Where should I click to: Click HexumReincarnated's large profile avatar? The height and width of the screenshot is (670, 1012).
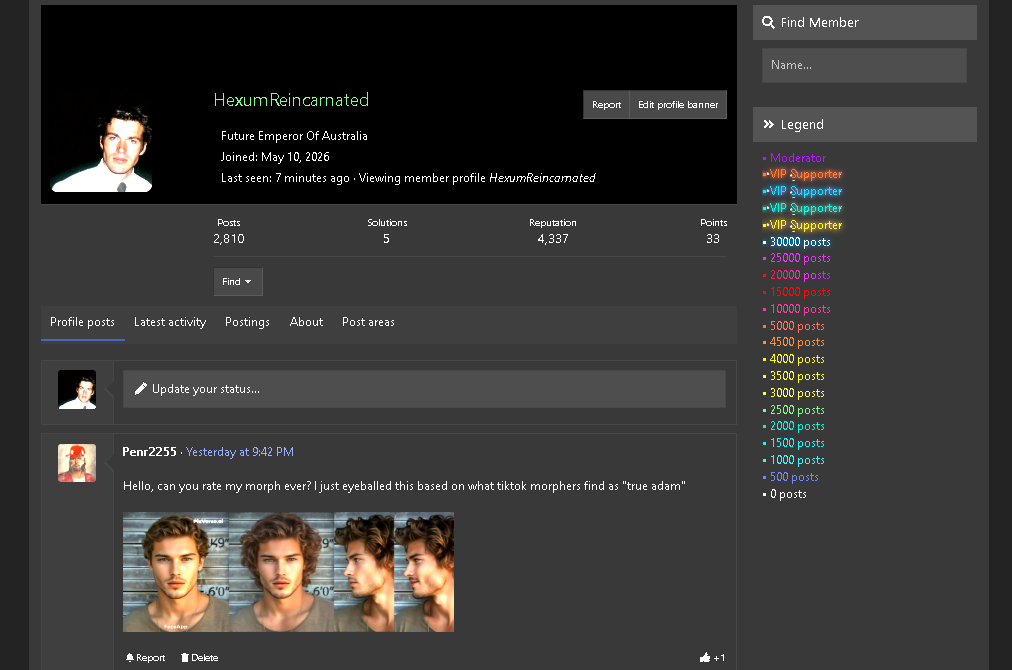[103, 149]
